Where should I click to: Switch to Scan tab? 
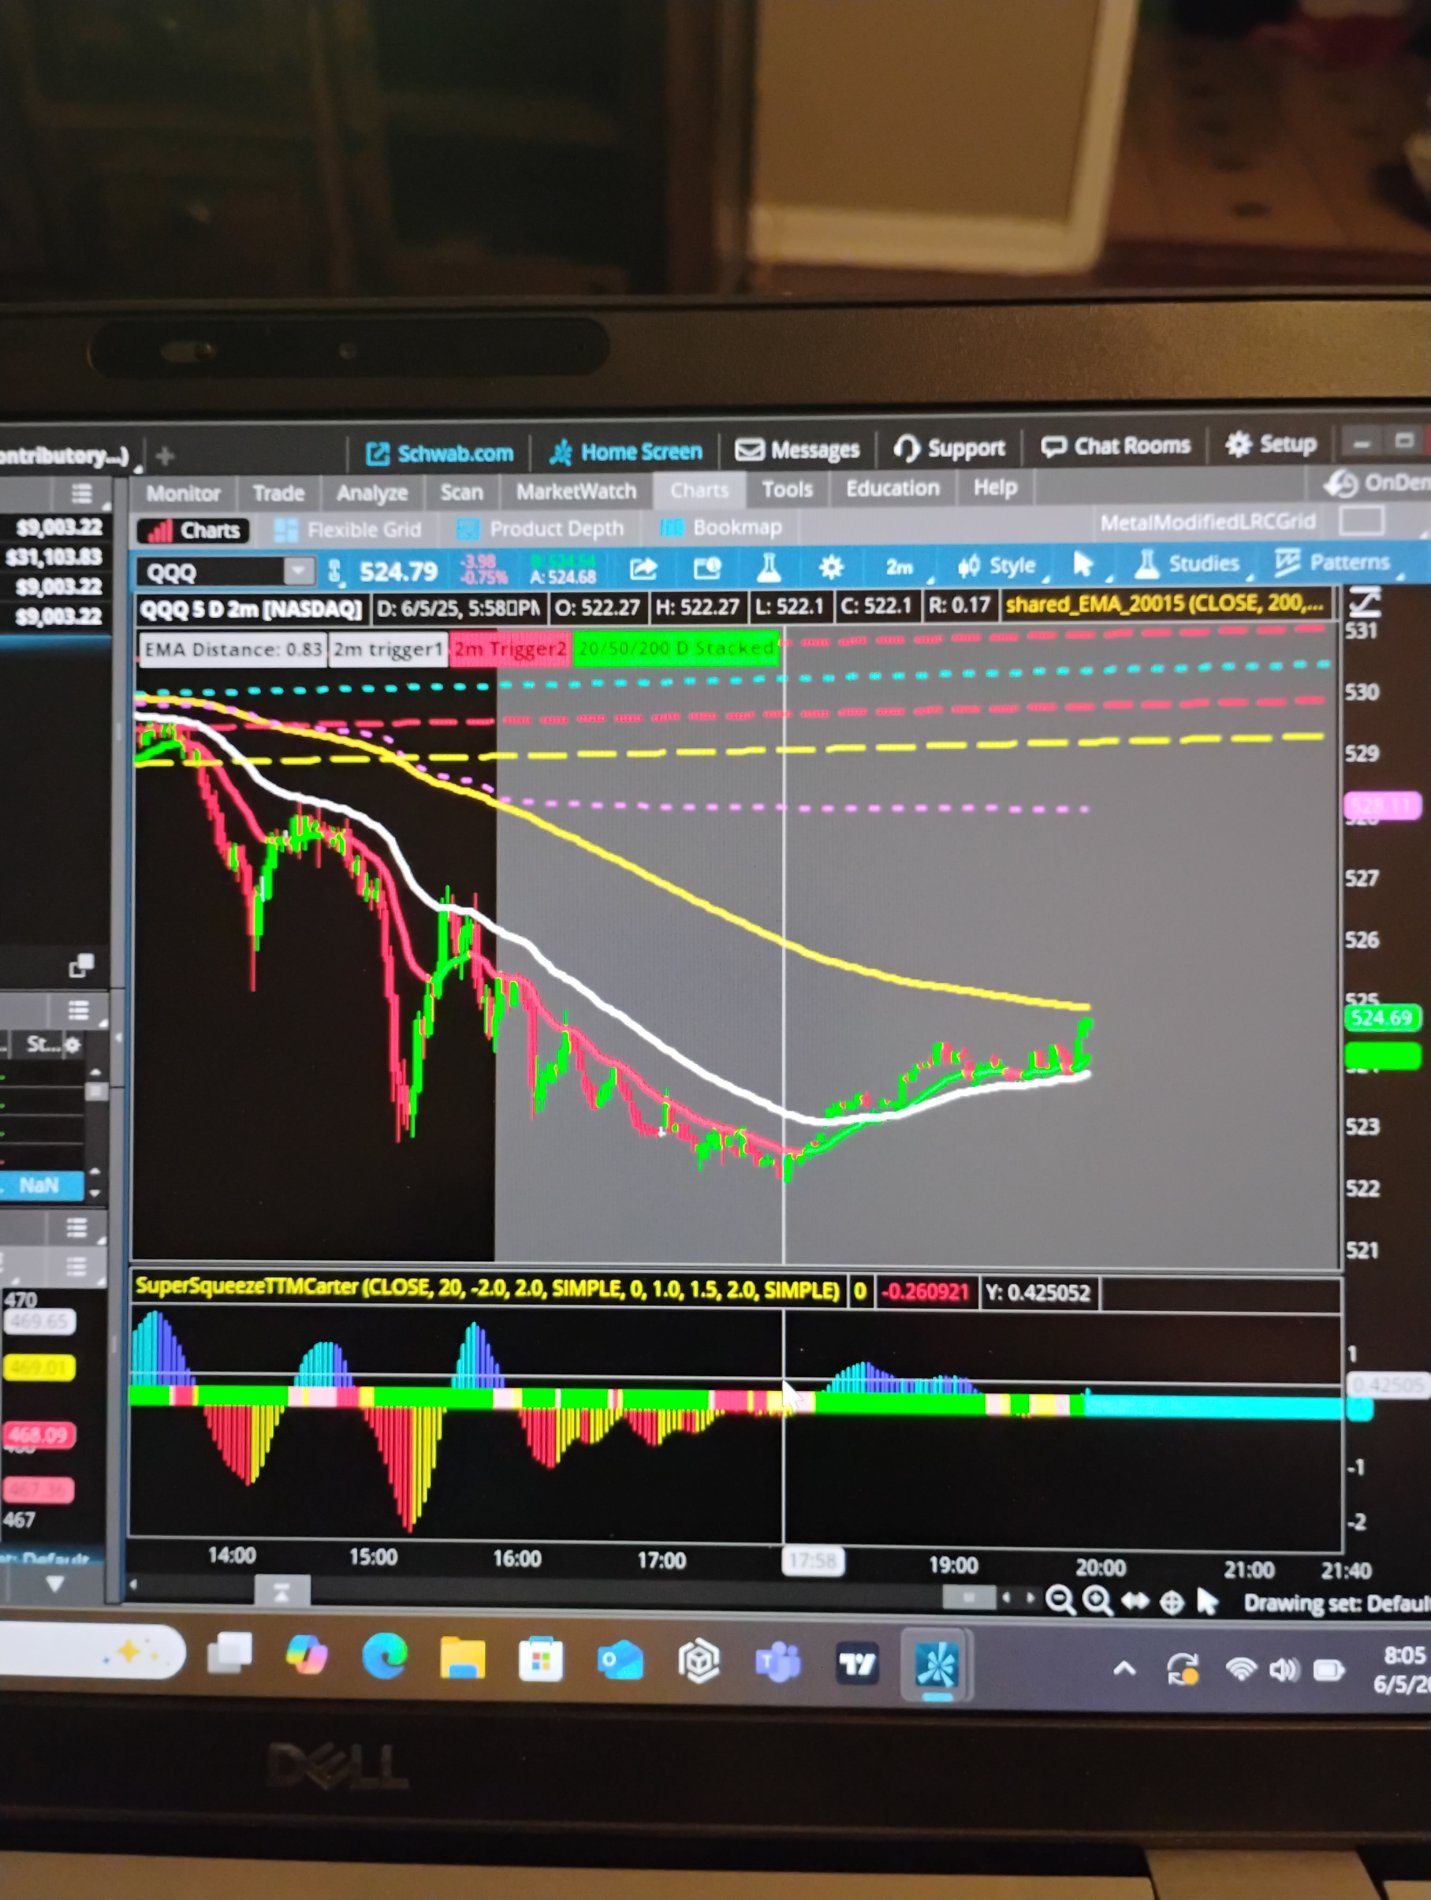pyautogui.click(x=461, y=492)
